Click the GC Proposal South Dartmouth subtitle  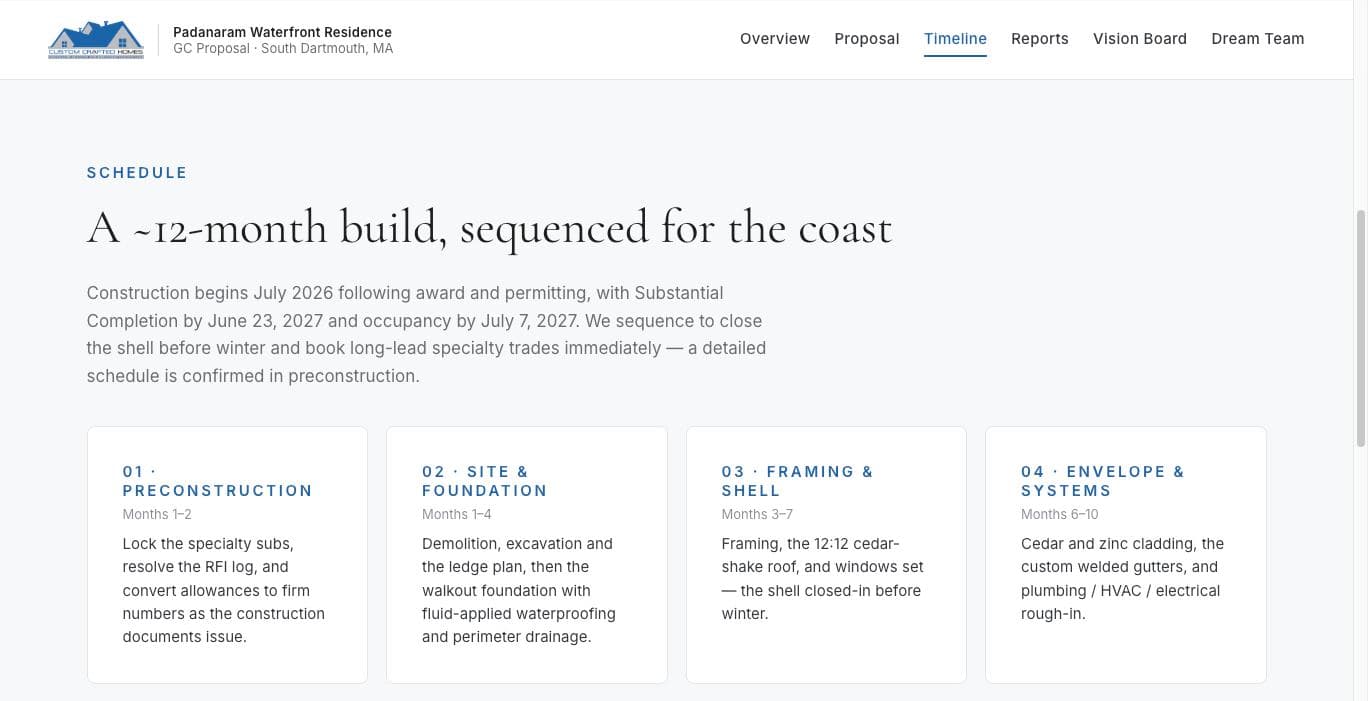(x=283, y=48)
